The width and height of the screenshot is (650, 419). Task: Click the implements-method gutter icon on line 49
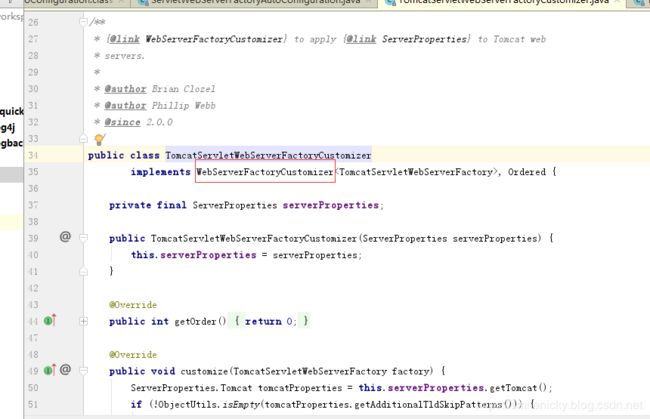[49, 370]
